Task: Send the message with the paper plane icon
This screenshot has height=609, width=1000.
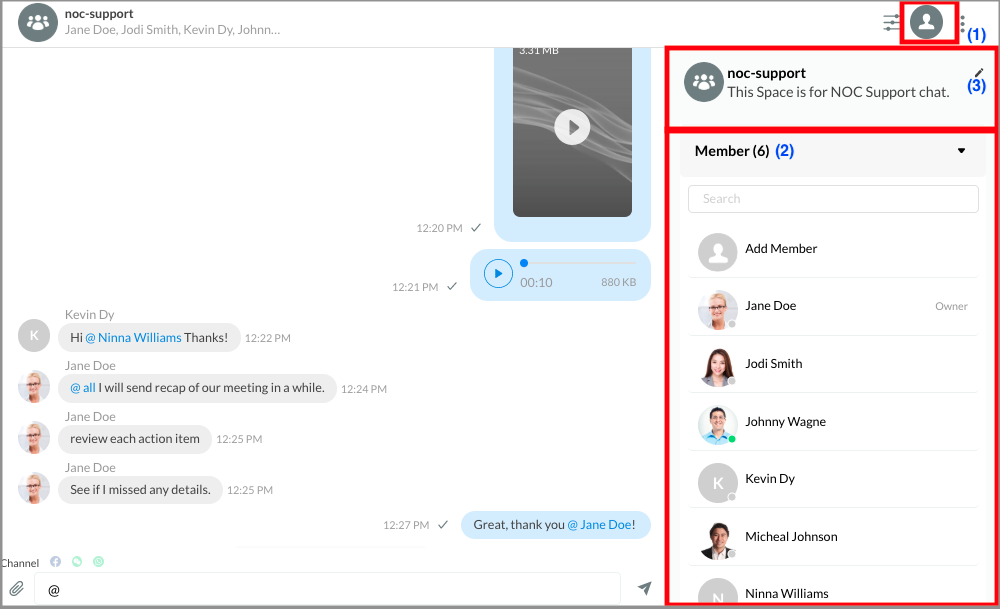Action: (645, 589)
